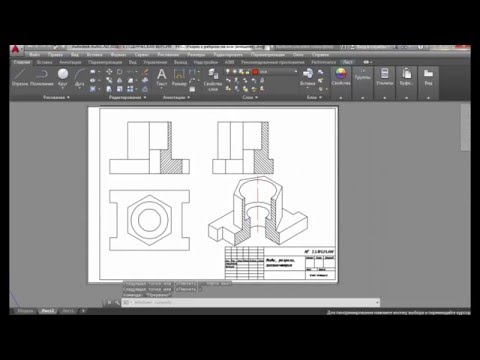Screen dimensions: 480x360
Task: Select the Отрезок line tool
Action: [x=20, y=77]
